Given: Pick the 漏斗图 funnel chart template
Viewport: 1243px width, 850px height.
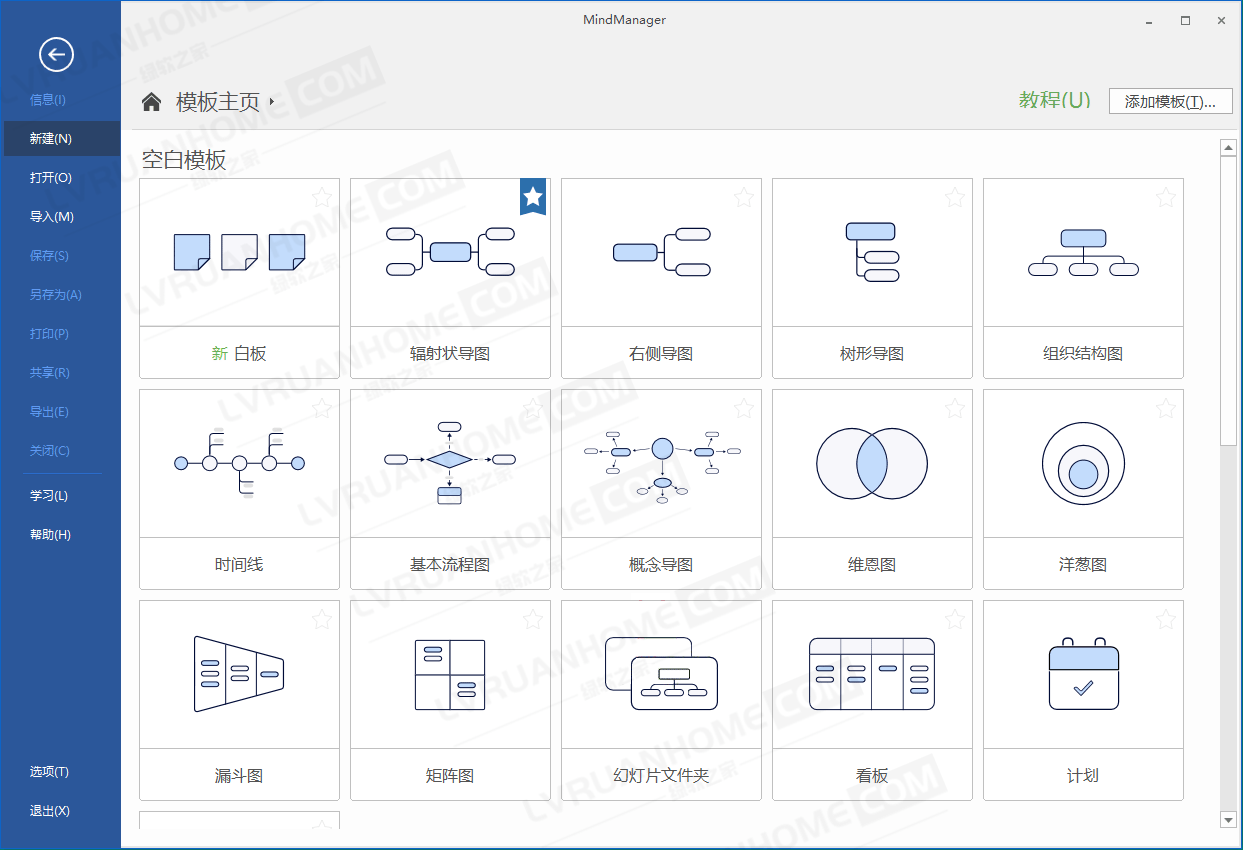Looking at the screenshot, I should pos(239,699).
